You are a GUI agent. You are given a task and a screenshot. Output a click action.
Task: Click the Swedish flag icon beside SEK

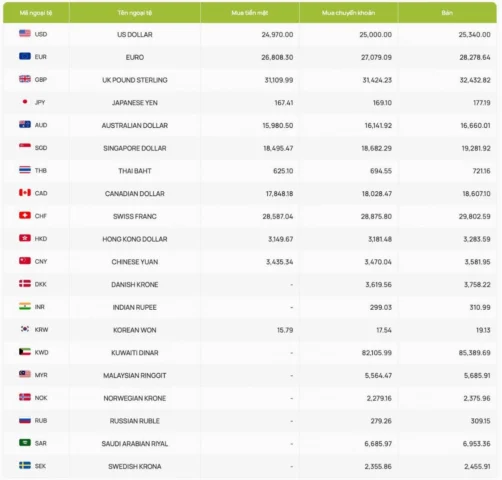point(25,465)
